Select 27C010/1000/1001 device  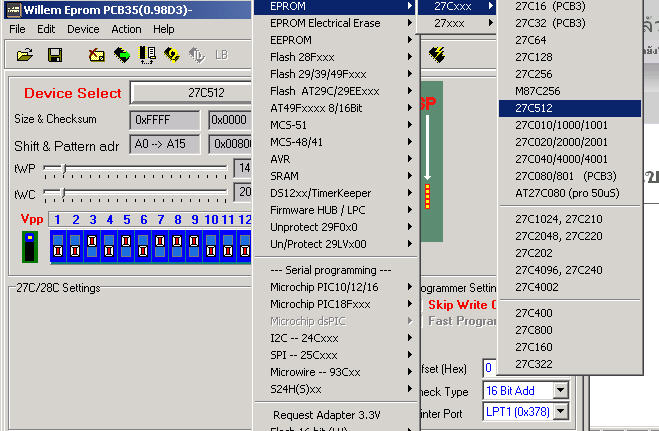click(x=570, y=125)
